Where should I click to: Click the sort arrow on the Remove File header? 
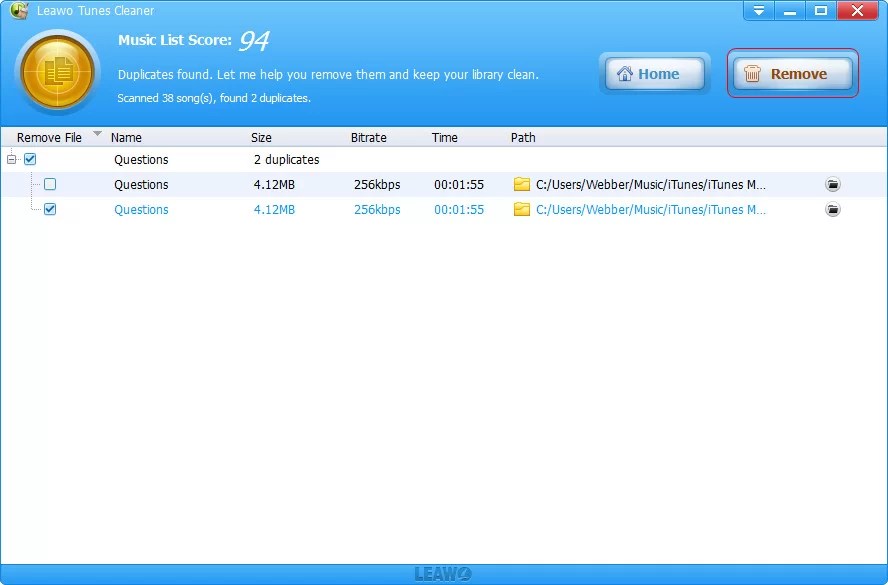pyautogui.click(x=97, y=133)
